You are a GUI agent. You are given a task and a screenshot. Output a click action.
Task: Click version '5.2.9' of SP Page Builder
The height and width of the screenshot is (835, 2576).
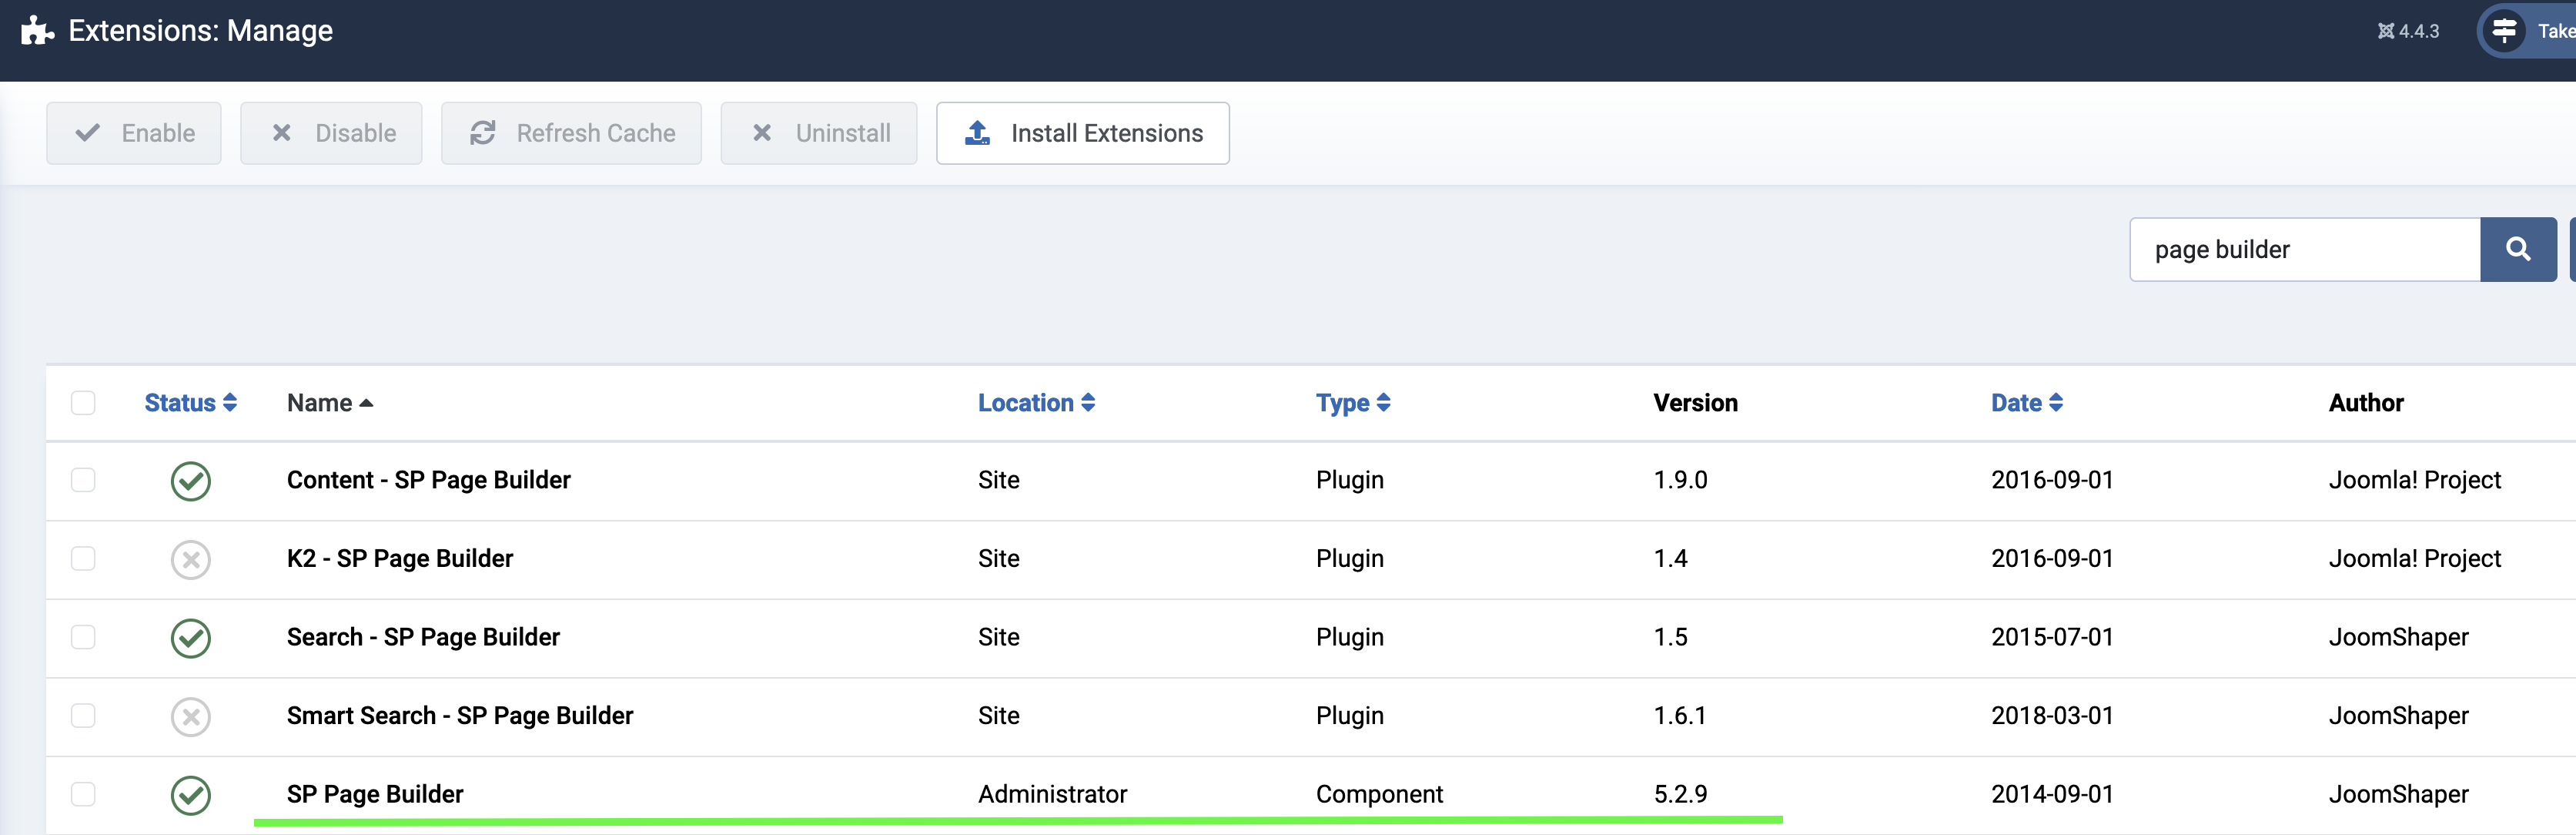pyautogui.click(x=1680, y=794)
